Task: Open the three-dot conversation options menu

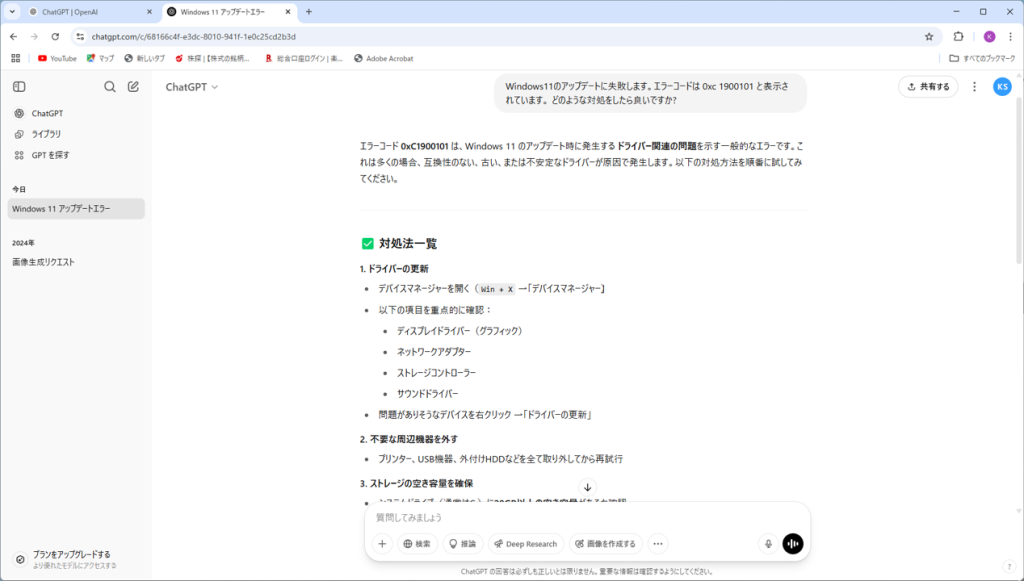Action: (x=974, y=87)
